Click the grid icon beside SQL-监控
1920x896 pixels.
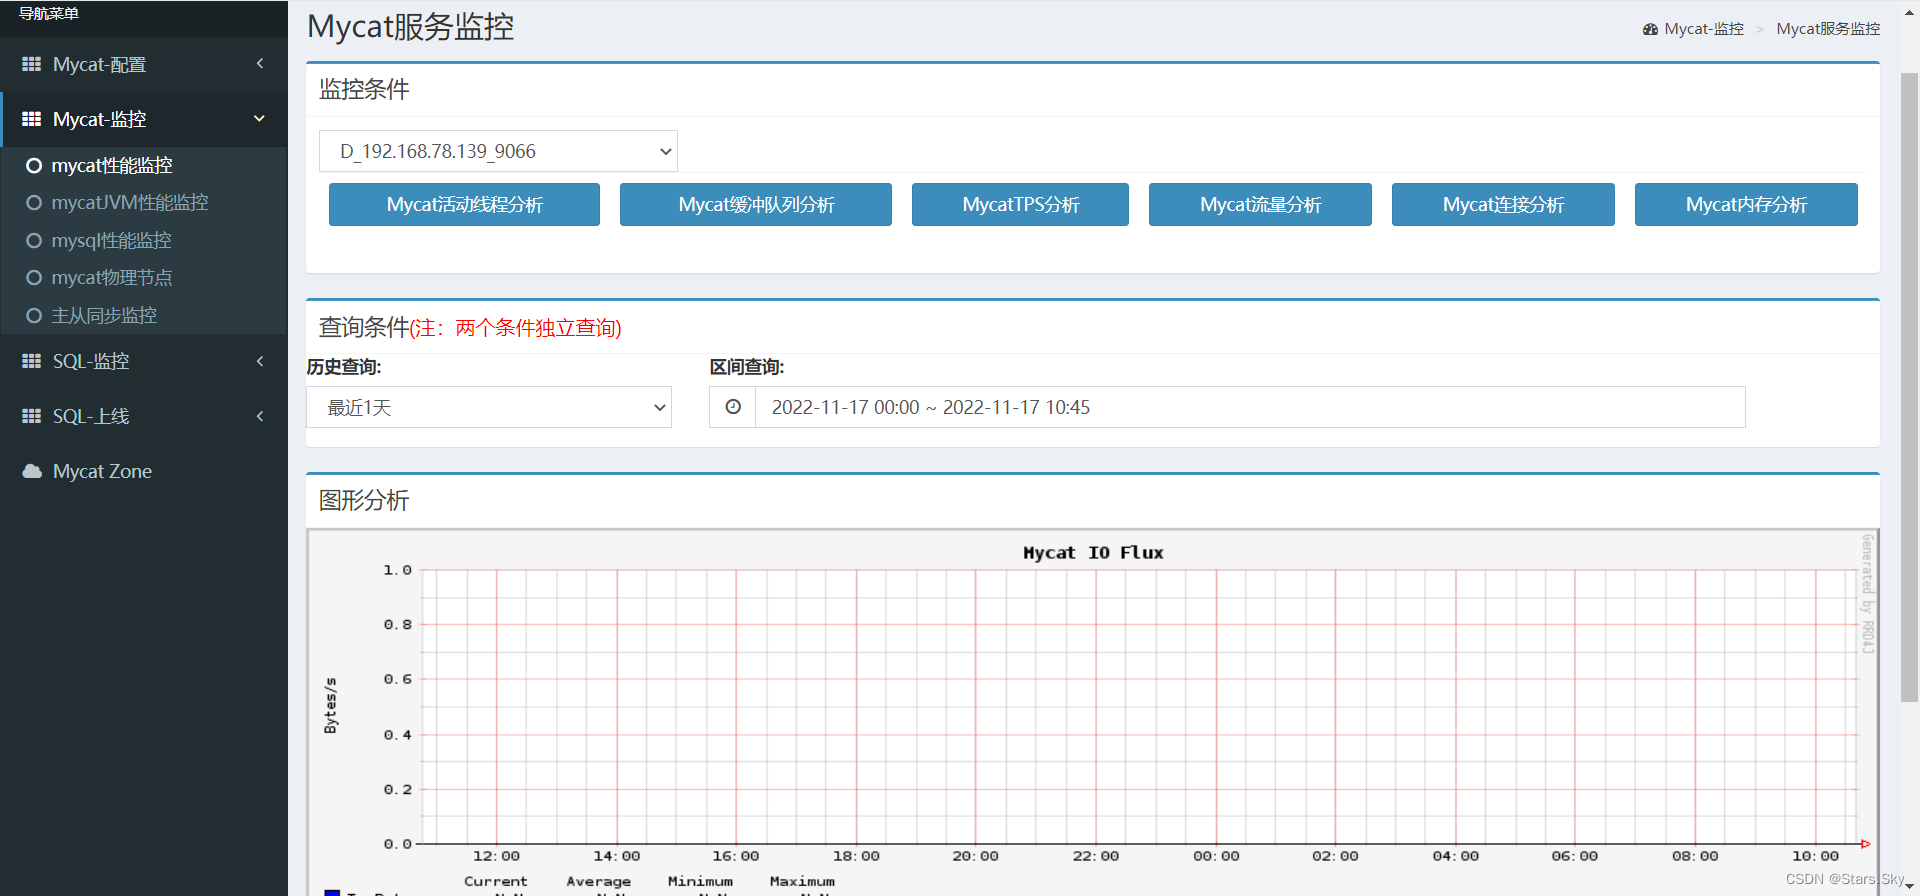[32, 361]
